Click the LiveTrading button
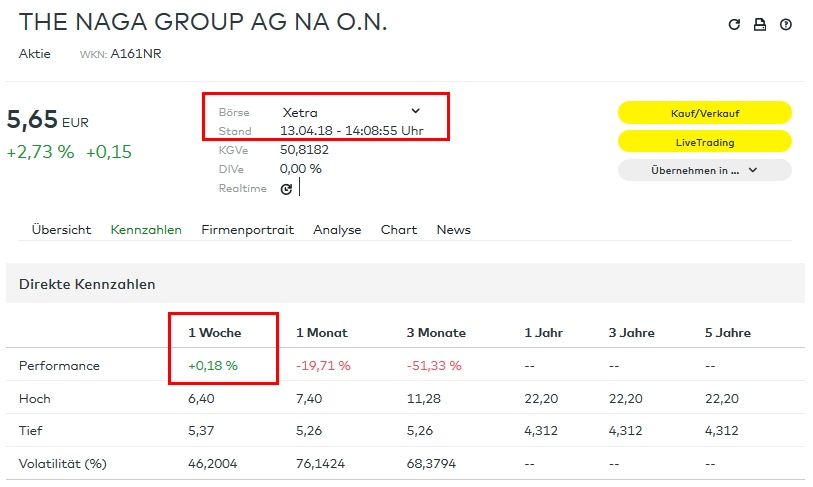Viewport: 813px width, 487px height. point(704,141)
